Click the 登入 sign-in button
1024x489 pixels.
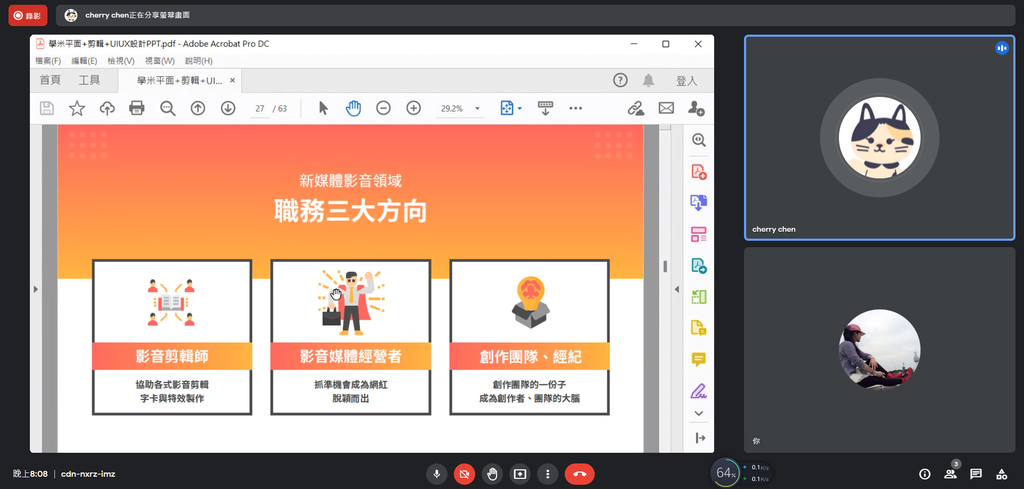tap(686, 80)
